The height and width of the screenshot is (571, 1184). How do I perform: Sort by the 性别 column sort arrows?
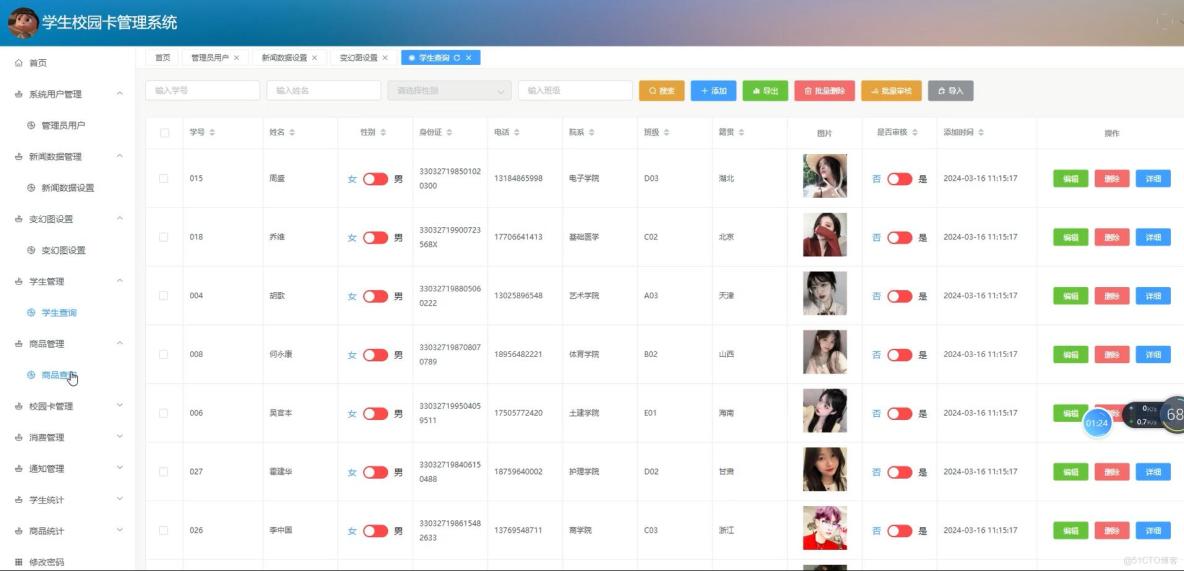tap(383, 133)
